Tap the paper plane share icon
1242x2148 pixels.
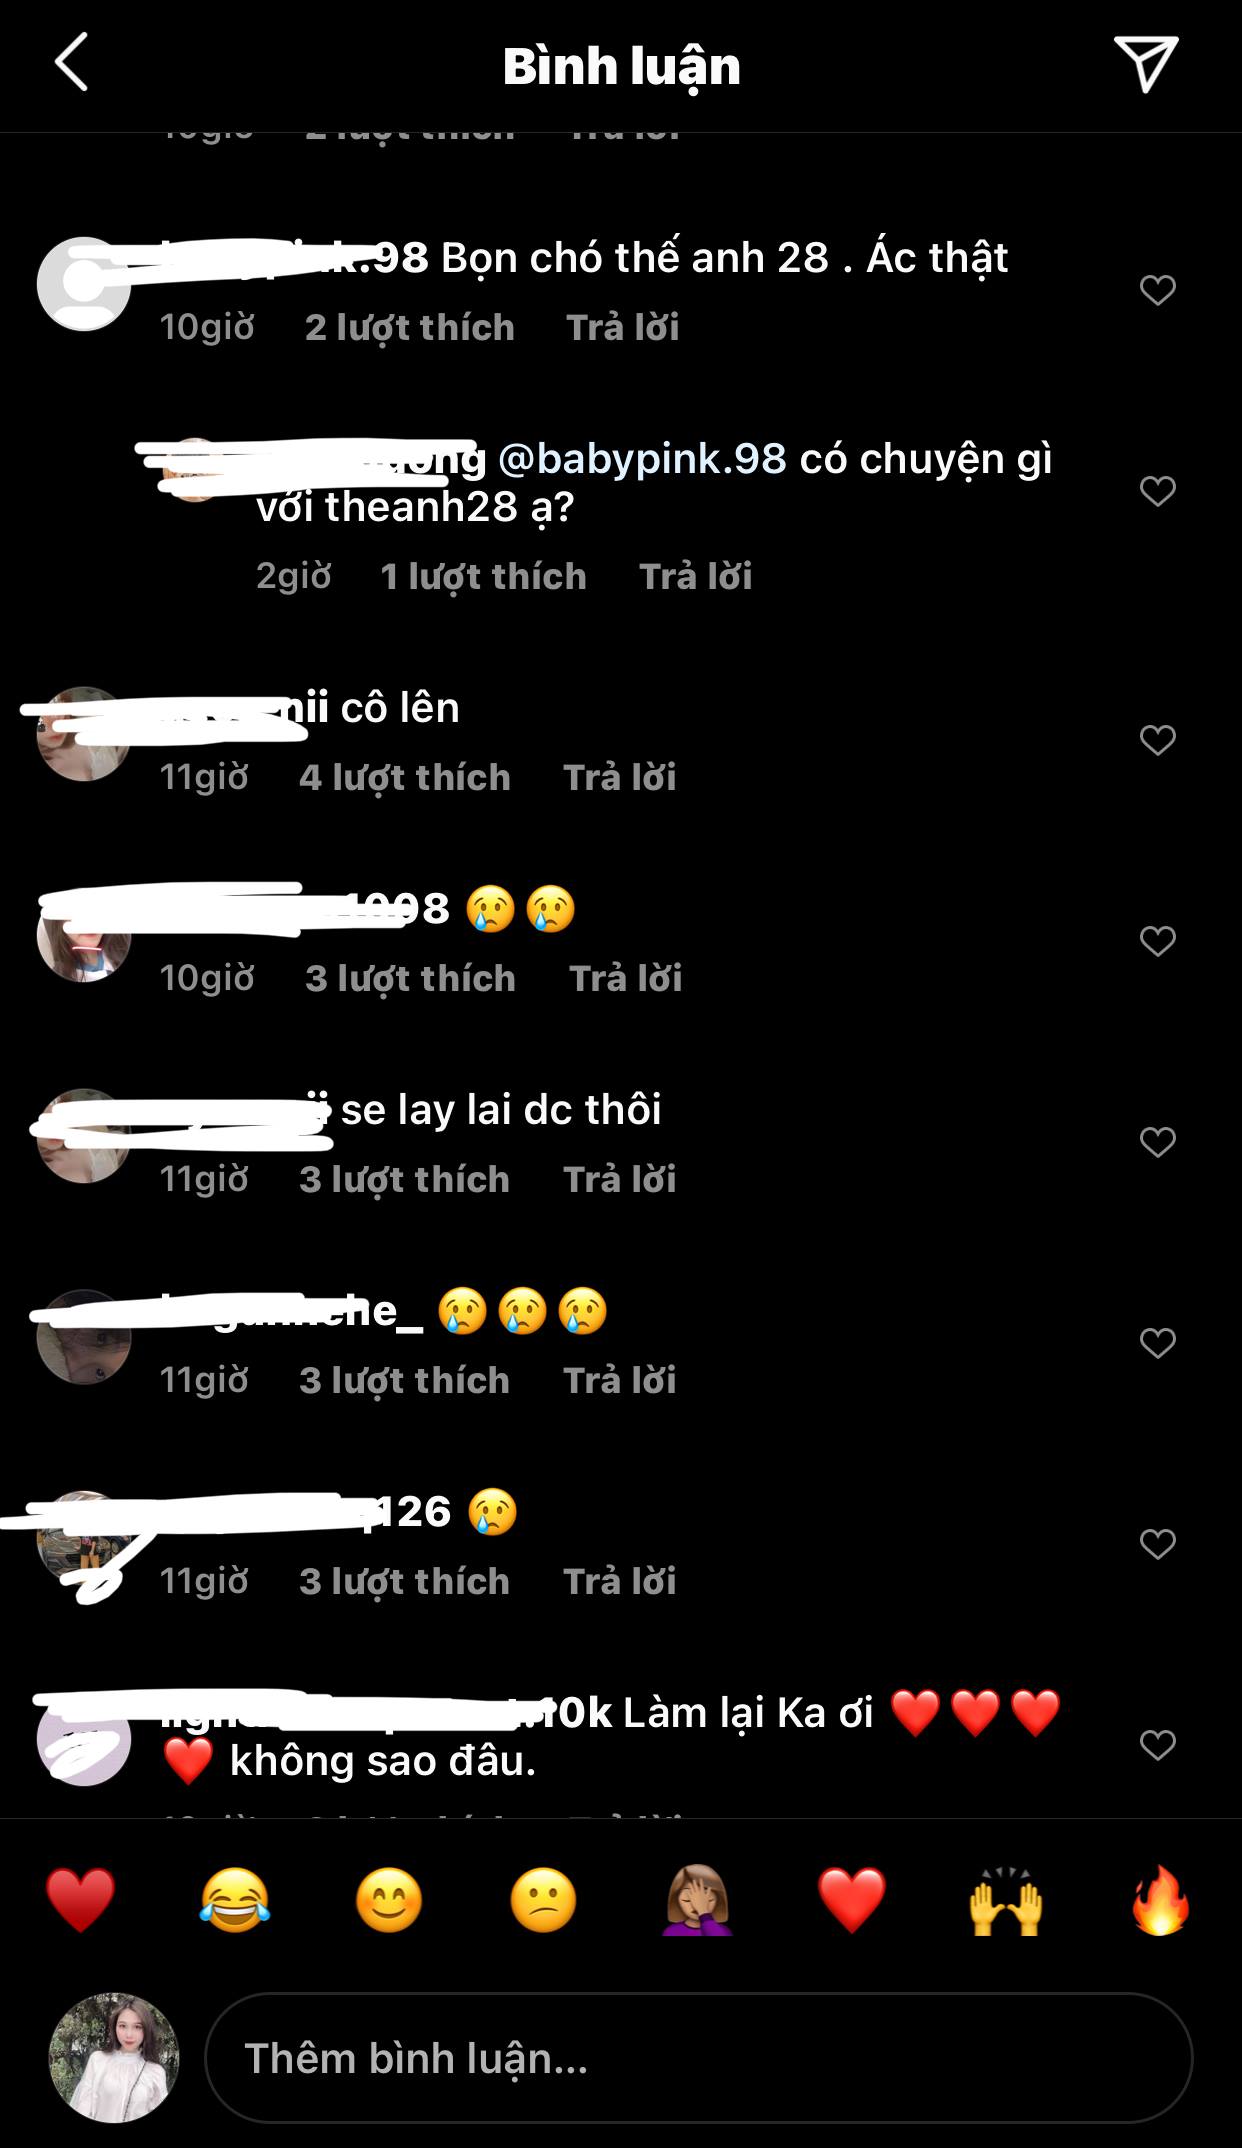point(1146,63)
